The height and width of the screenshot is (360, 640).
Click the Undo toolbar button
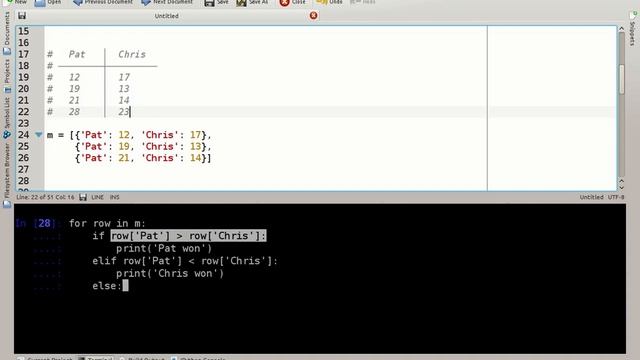(329, 2)
